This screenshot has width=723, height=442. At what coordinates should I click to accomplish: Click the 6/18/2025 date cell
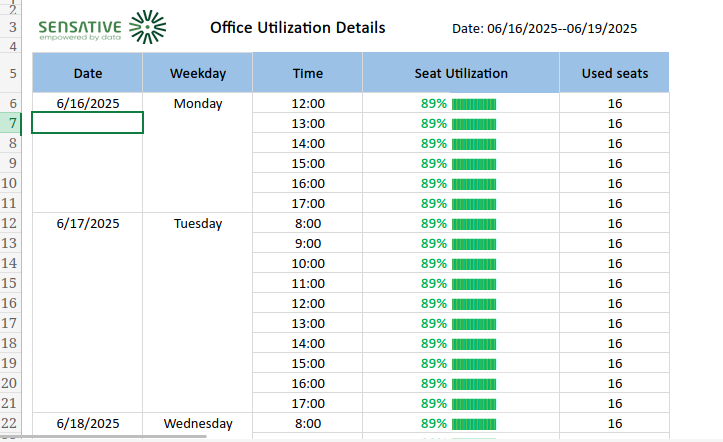pos(87,423)
